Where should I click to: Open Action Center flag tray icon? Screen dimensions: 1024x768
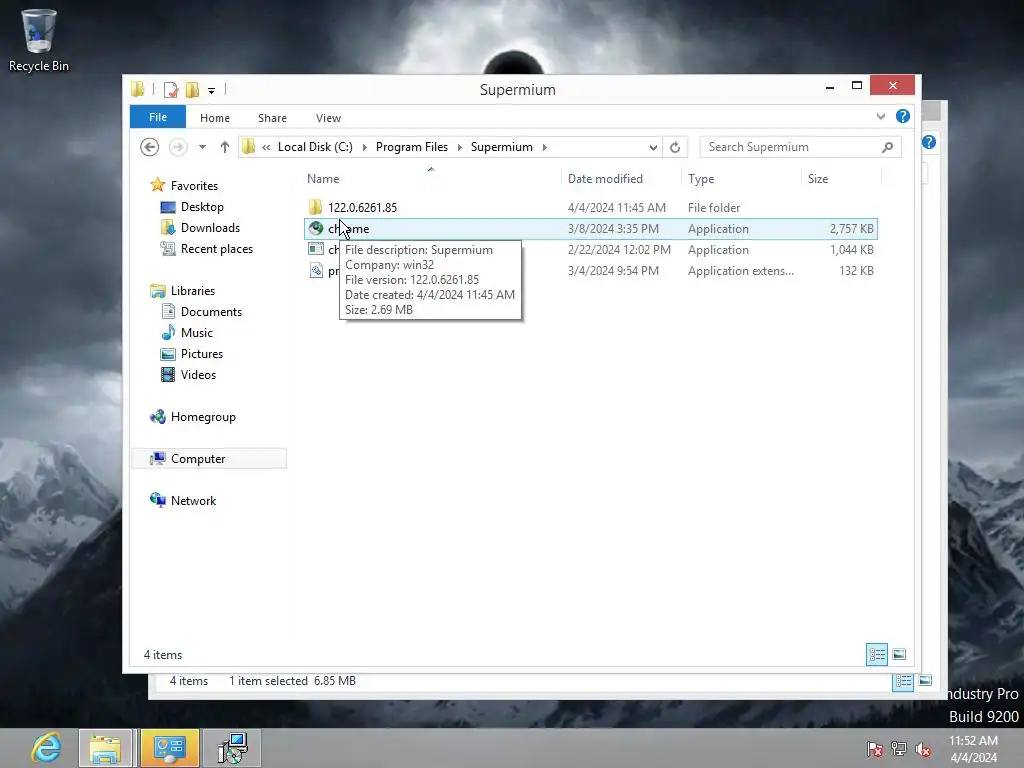click(875, 749)
